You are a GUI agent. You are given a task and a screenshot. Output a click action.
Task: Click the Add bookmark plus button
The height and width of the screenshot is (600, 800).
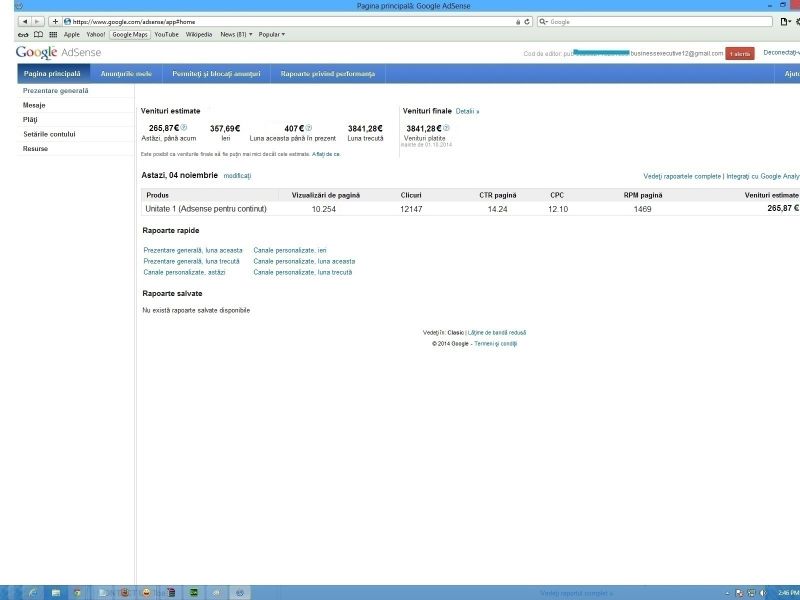[55, 21]
